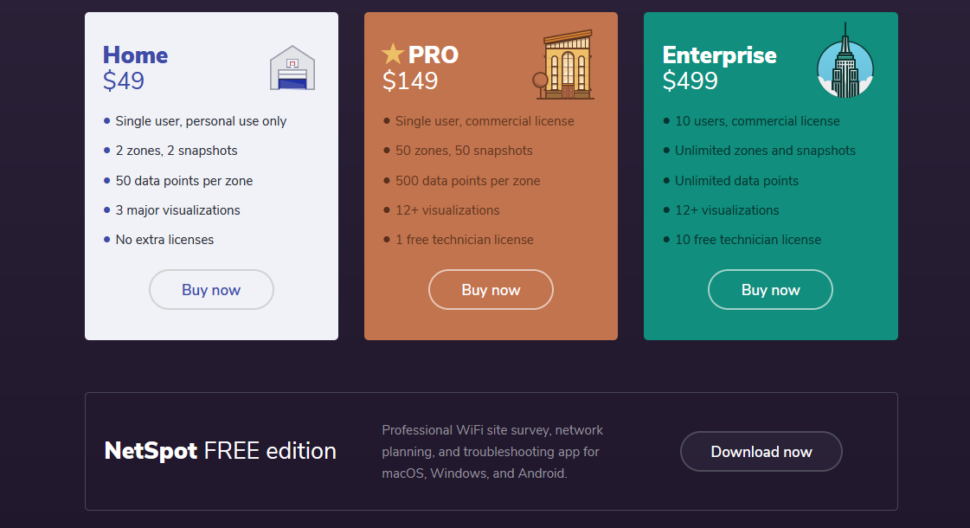The width and height of the screenshot is (970, 528).
Task: Click the PRO plan title
Action: 433,55
